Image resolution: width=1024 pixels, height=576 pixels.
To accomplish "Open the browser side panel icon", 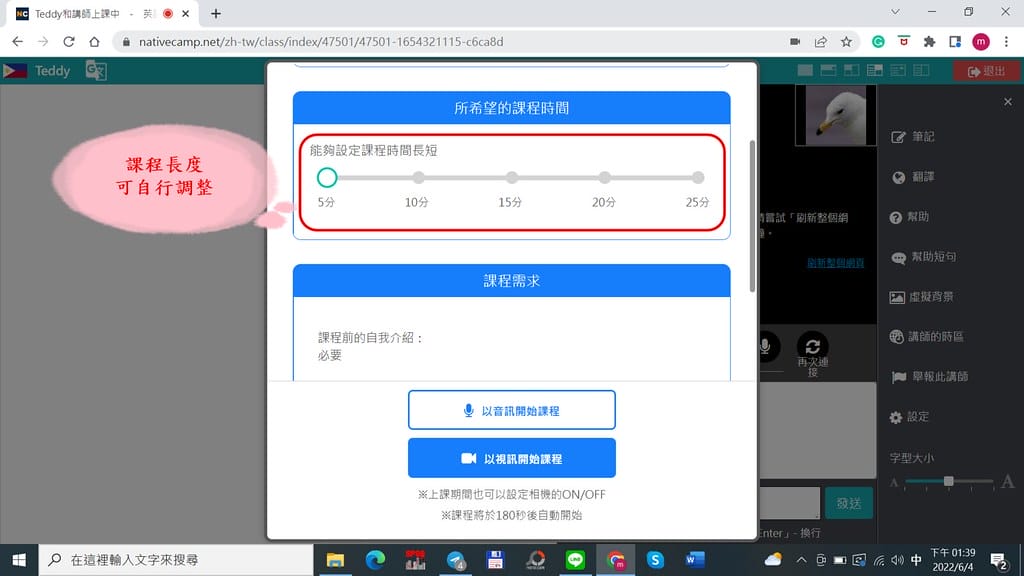I will (955, 42).
